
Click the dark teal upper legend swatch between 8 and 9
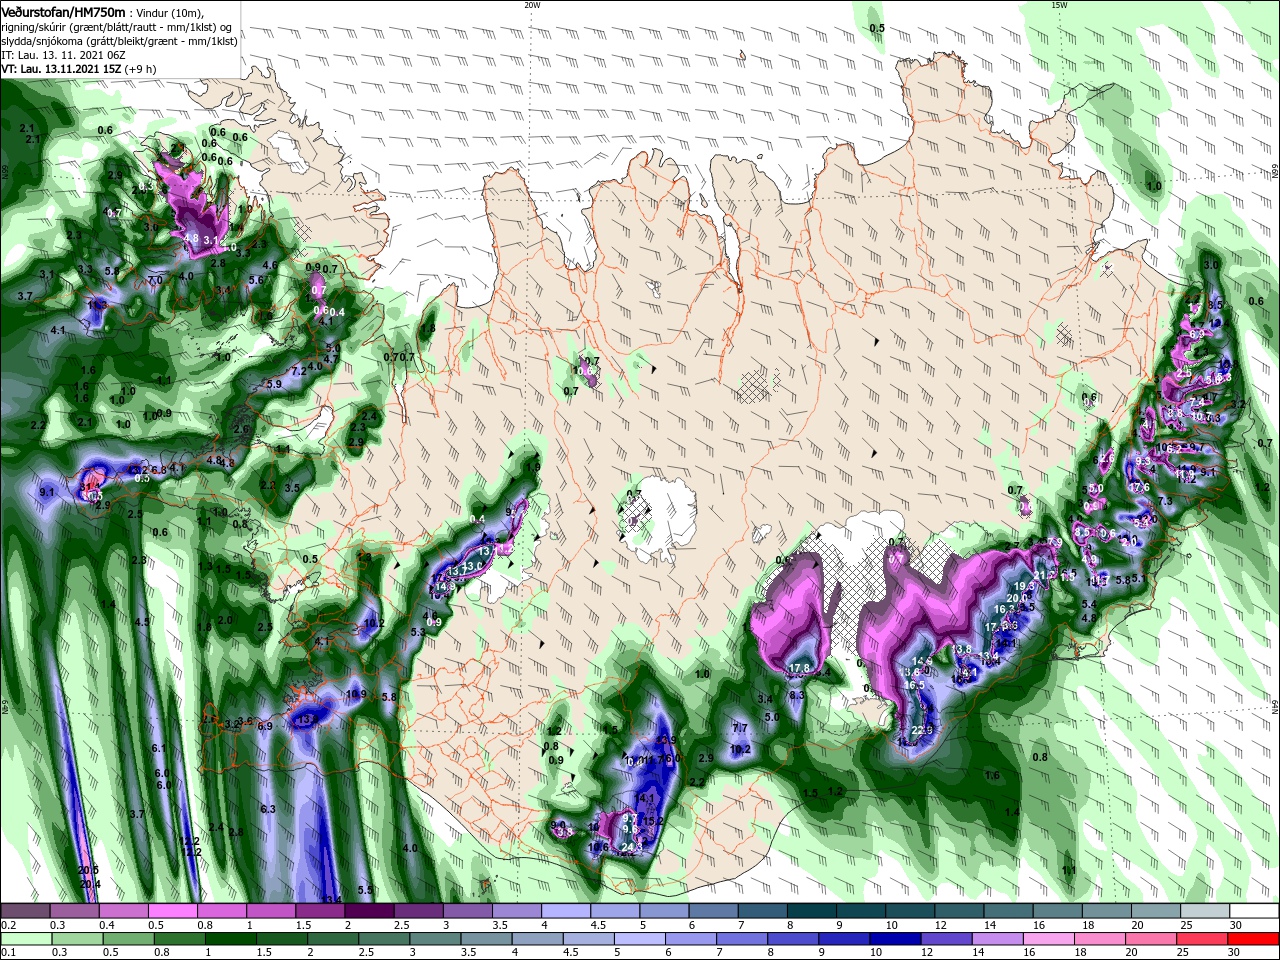812,911
